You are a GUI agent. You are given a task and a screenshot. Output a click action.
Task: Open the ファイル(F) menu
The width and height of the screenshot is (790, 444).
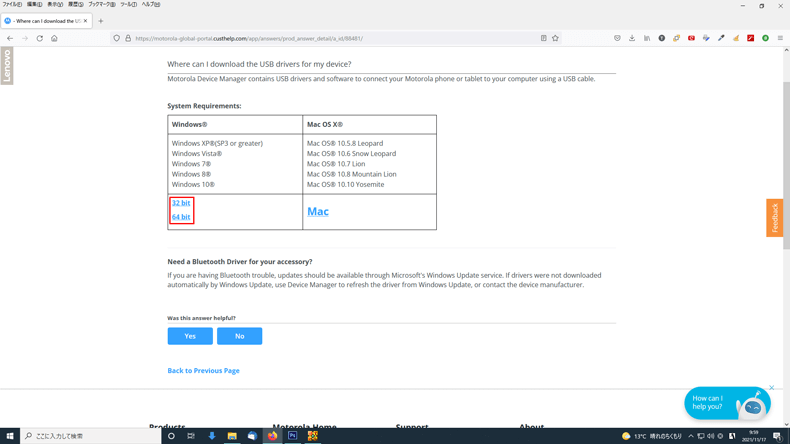[12, 5]
